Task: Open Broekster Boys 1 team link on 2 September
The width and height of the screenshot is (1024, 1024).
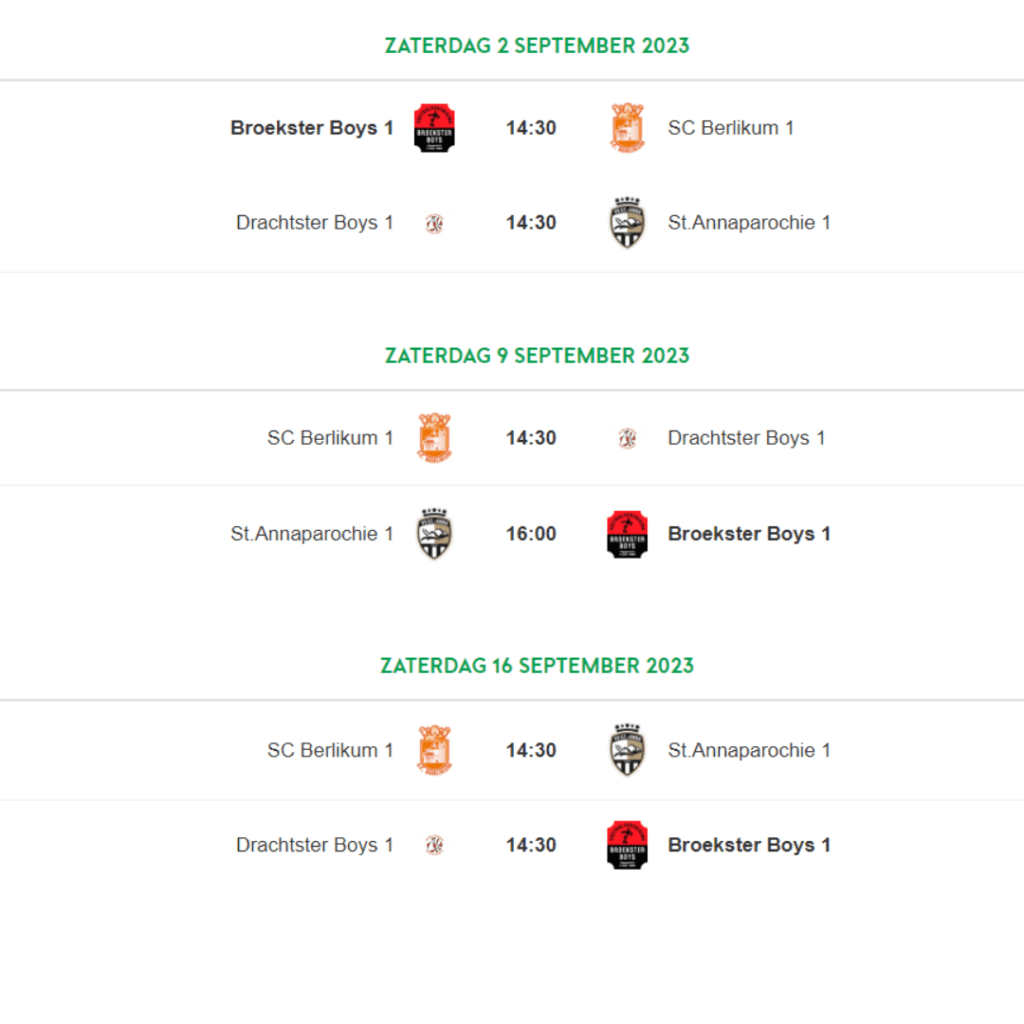Action: click(x=312, y=128)
